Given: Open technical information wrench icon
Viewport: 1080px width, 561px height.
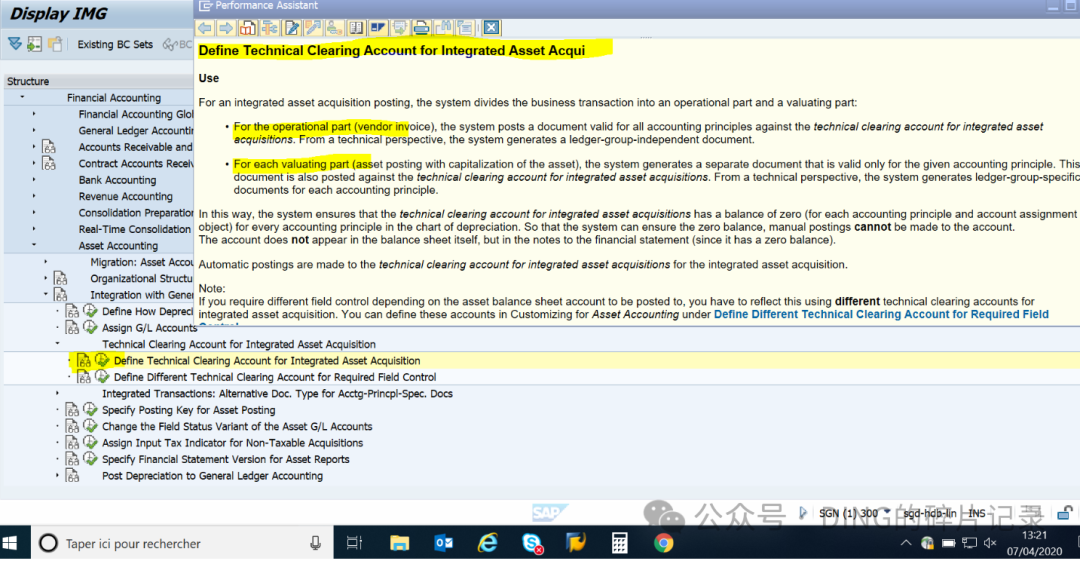Looking at the screenshot, I should click(x=313, y=28).
